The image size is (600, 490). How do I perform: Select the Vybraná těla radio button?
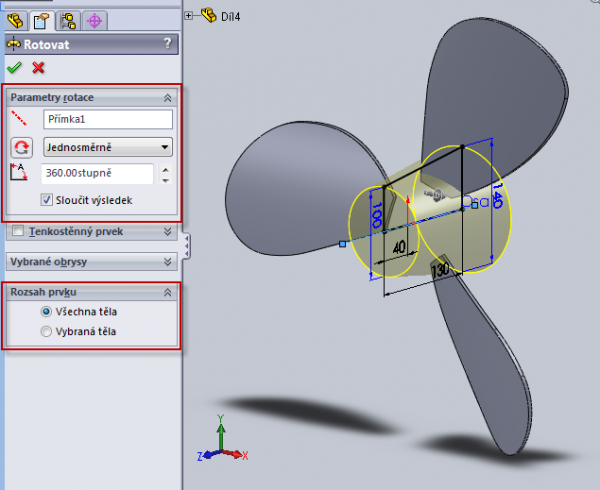[46, 330]
